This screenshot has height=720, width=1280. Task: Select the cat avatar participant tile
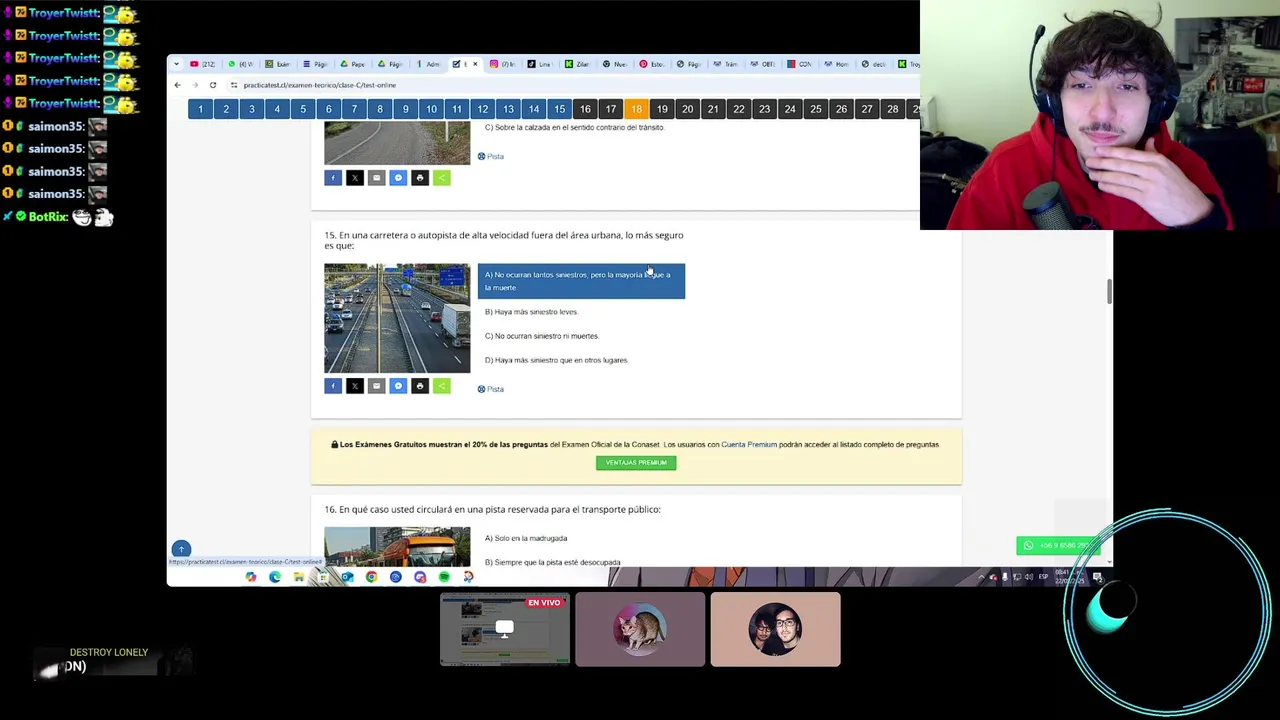tap(640, 629)
